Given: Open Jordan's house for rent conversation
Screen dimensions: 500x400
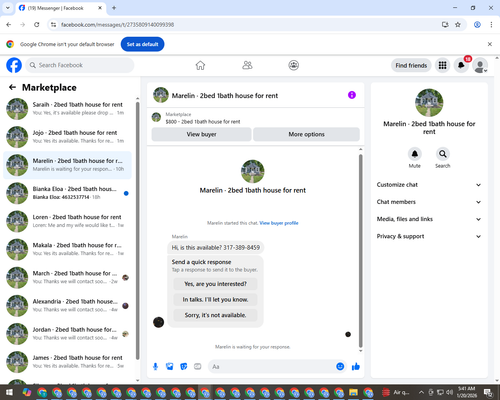Looking at the screenshot, I should click(67, 334).
